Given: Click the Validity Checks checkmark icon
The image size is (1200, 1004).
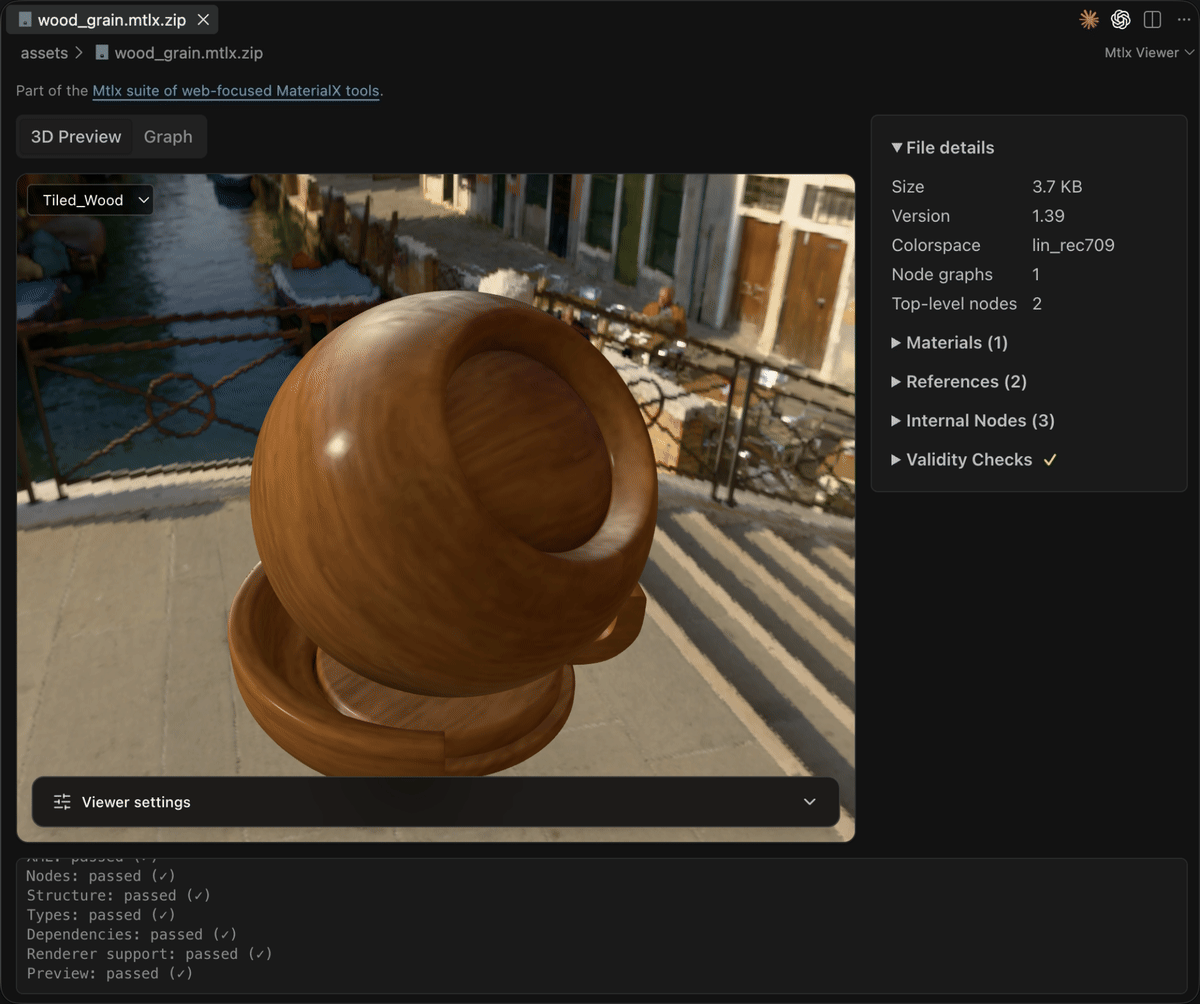Looking at the screenshot, I should [1050, 460].
